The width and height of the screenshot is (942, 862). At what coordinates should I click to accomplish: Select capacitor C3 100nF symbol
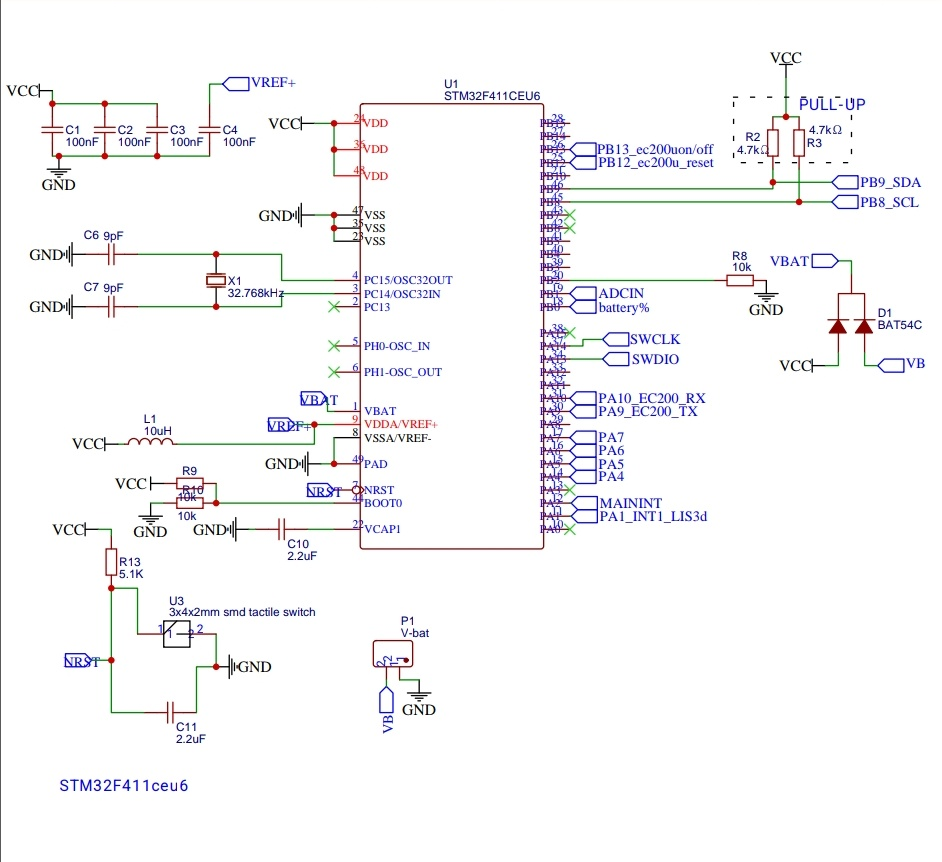coord(157,130)
